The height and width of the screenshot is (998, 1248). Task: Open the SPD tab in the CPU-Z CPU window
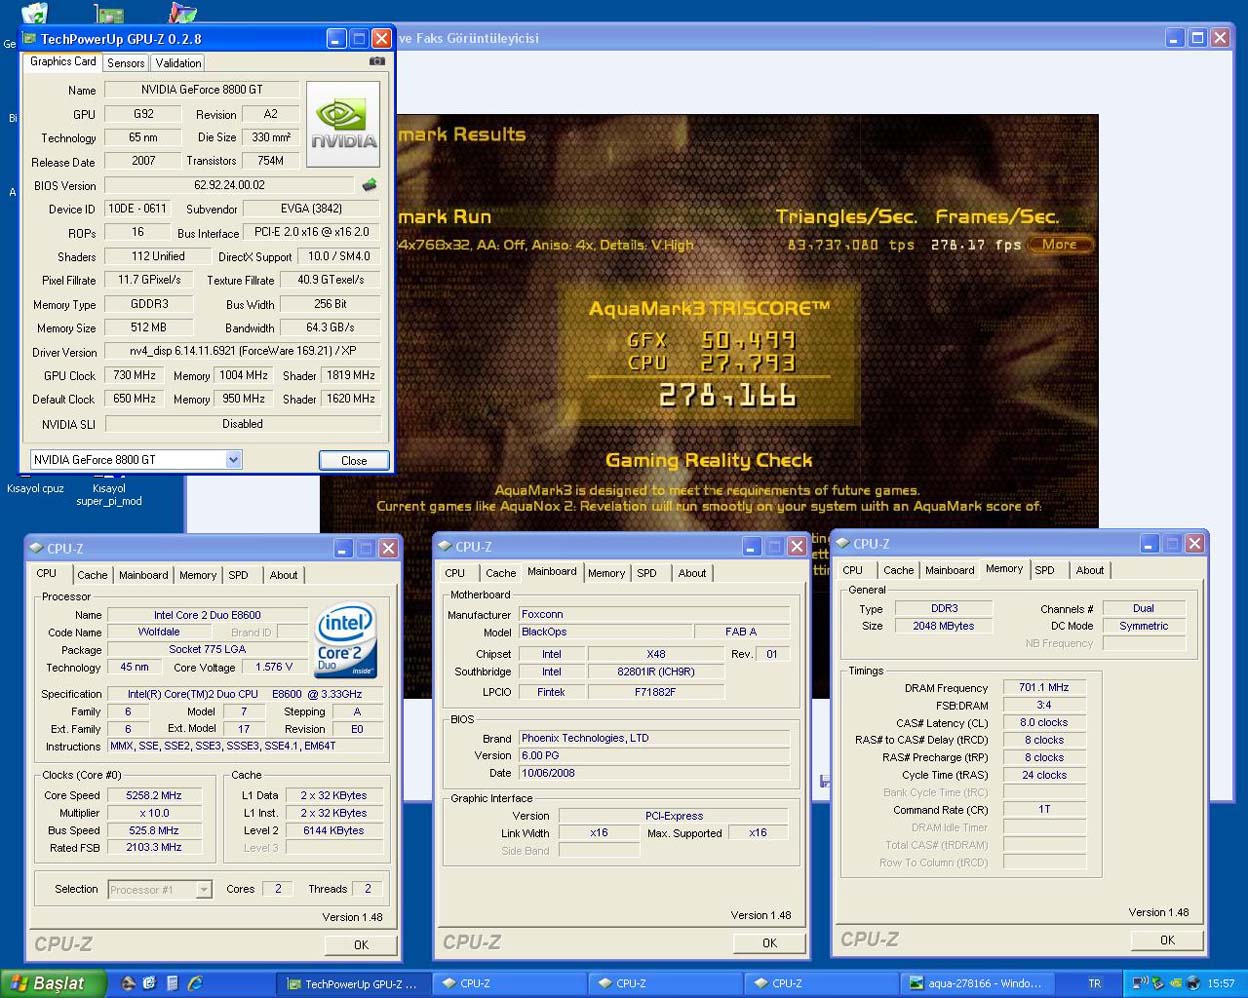point(238,575)
